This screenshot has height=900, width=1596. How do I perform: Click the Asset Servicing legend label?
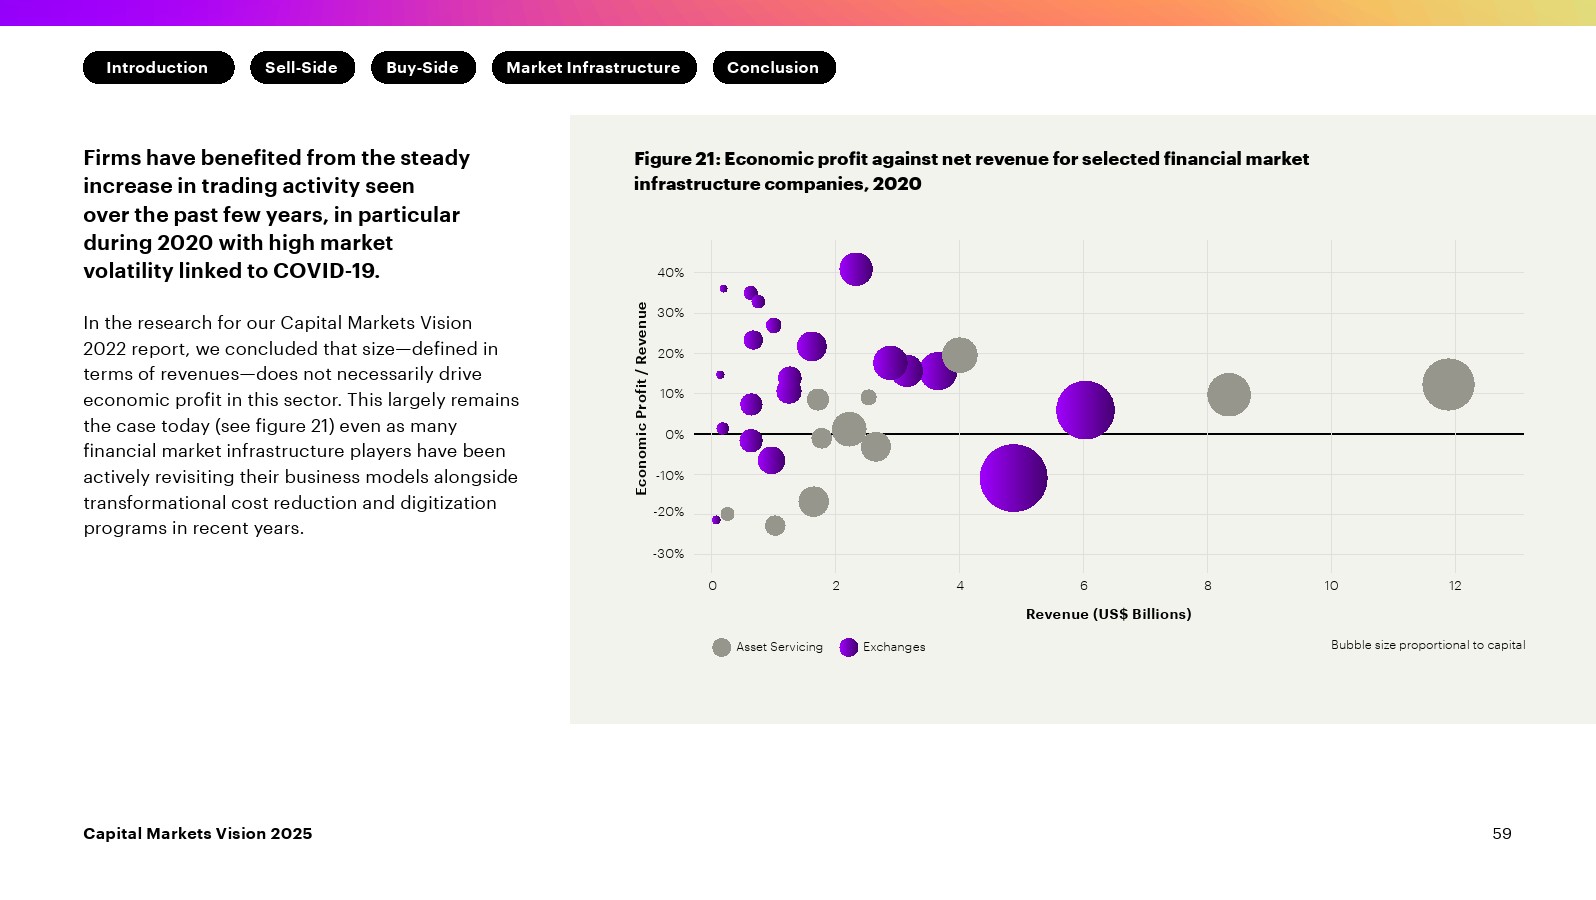(x=779, y=647)
